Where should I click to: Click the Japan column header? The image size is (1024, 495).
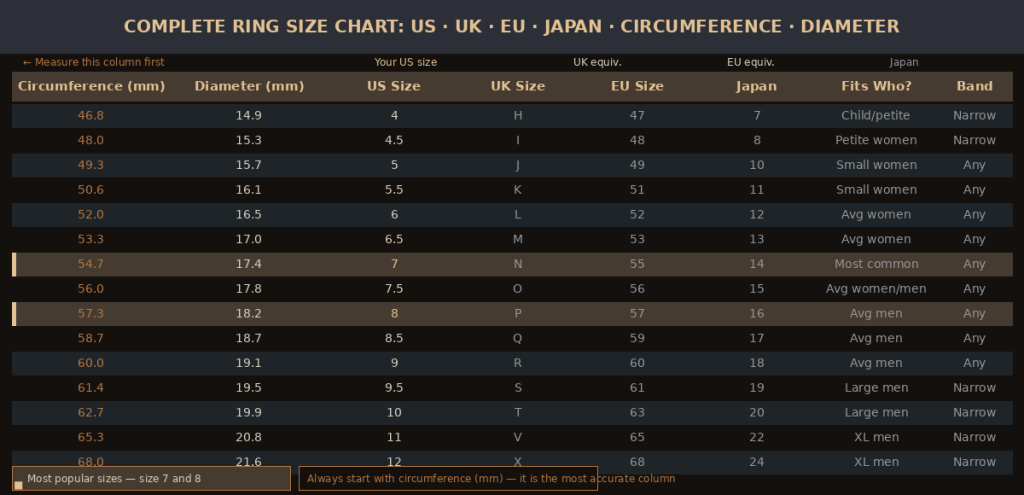(x=756, y=86)
